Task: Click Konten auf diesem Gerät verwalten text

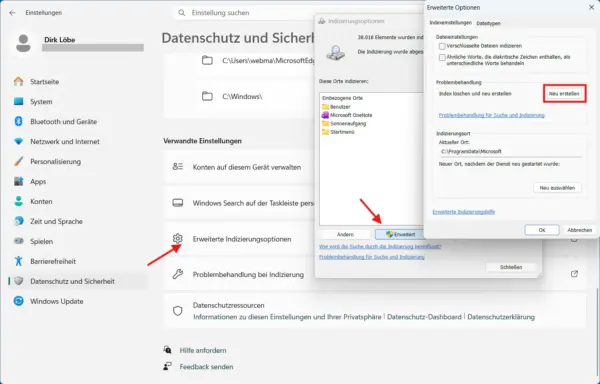Action: tap(247, 167)
